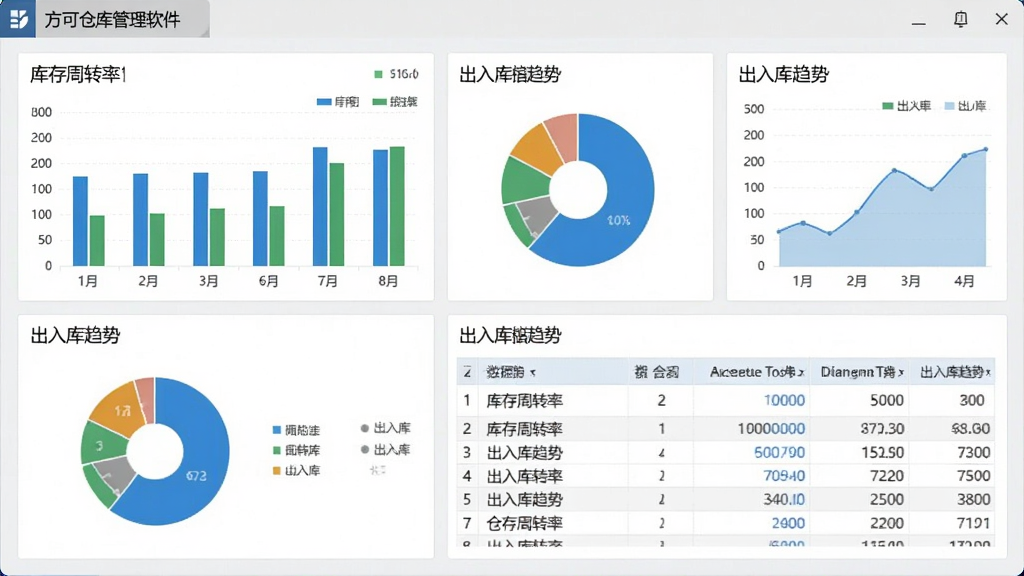
Task: Click the 10000000 value in row 2
Action: 771,429
